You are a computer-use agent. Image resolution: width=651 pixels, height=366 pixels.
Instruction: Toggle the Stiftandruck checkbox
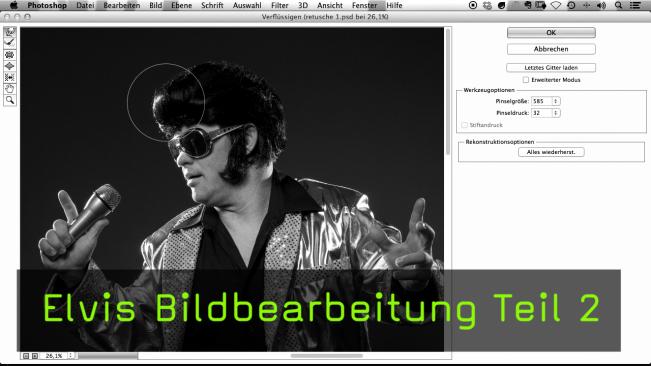click(465, 125)
